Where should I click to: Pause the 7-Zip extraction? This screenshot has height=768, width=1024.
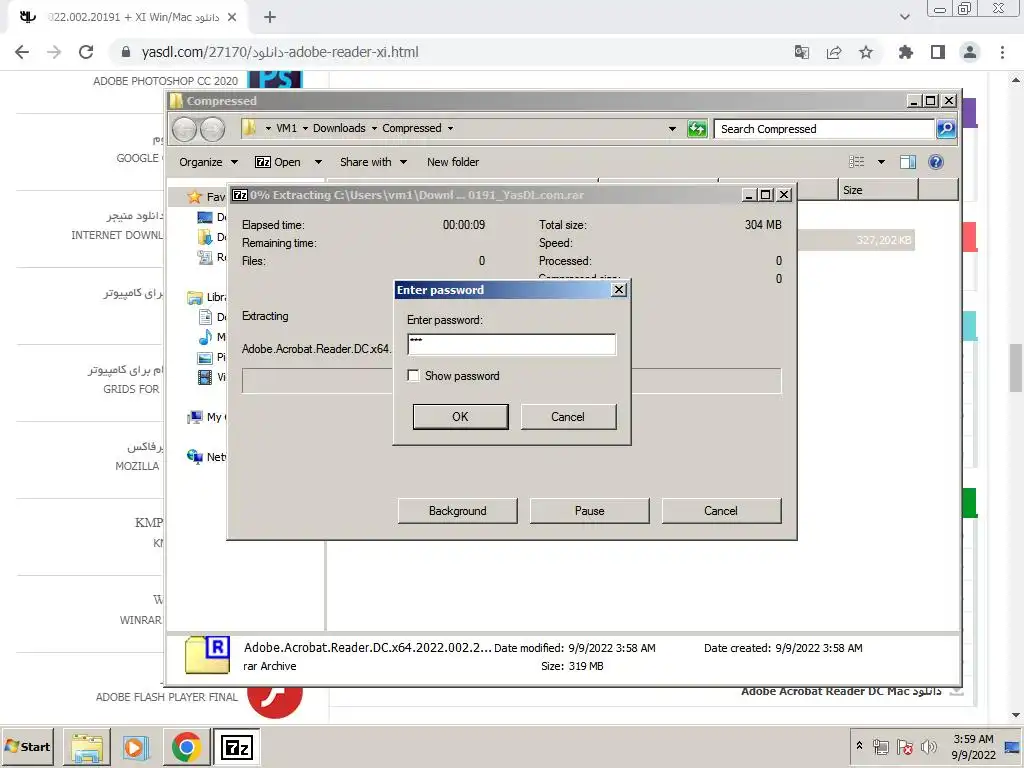(589, 511)
